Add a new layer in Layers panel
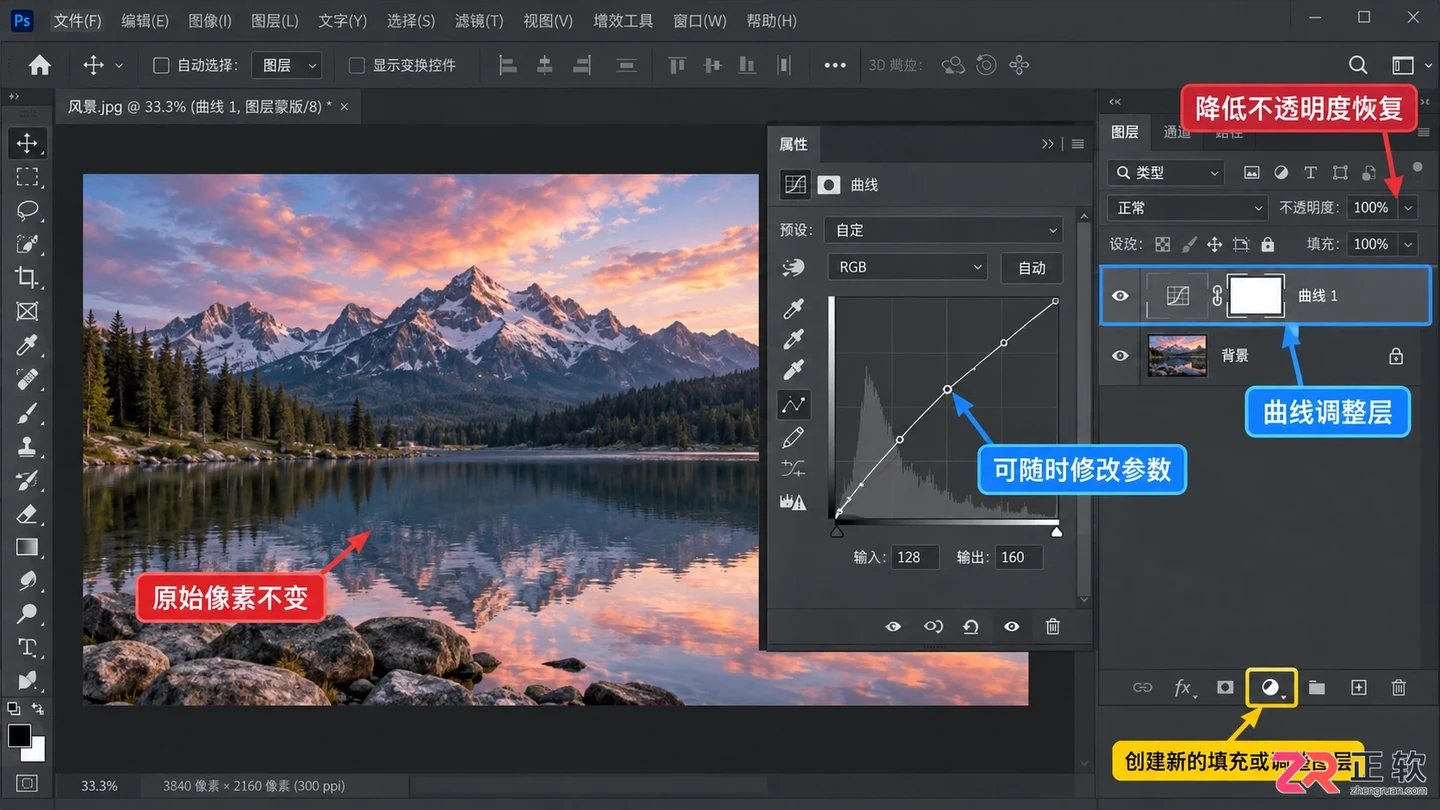This screenshot has width=1440, height=810. 1358,688
